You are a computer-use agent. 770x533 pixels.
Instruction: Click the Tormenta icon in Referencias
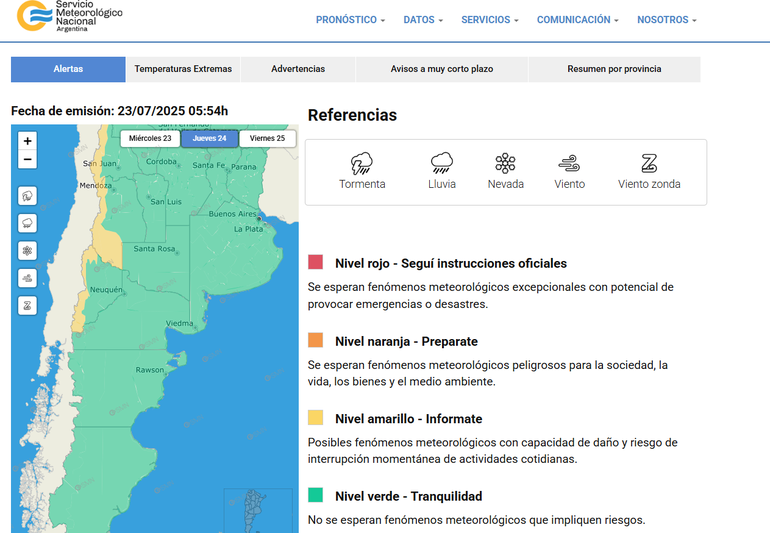click(x=362, y=163)
